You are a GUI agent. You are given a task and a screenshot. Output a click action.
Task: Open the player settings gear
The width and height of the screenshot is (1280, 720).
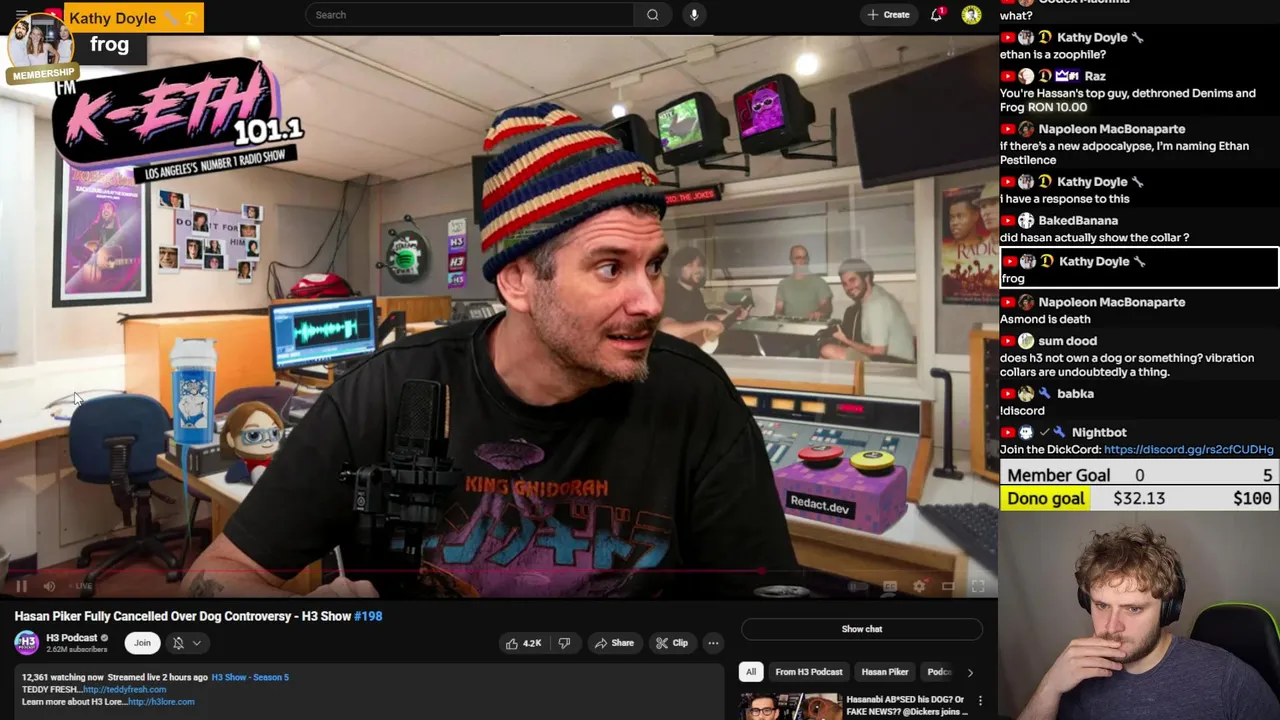tap(919, 586)
